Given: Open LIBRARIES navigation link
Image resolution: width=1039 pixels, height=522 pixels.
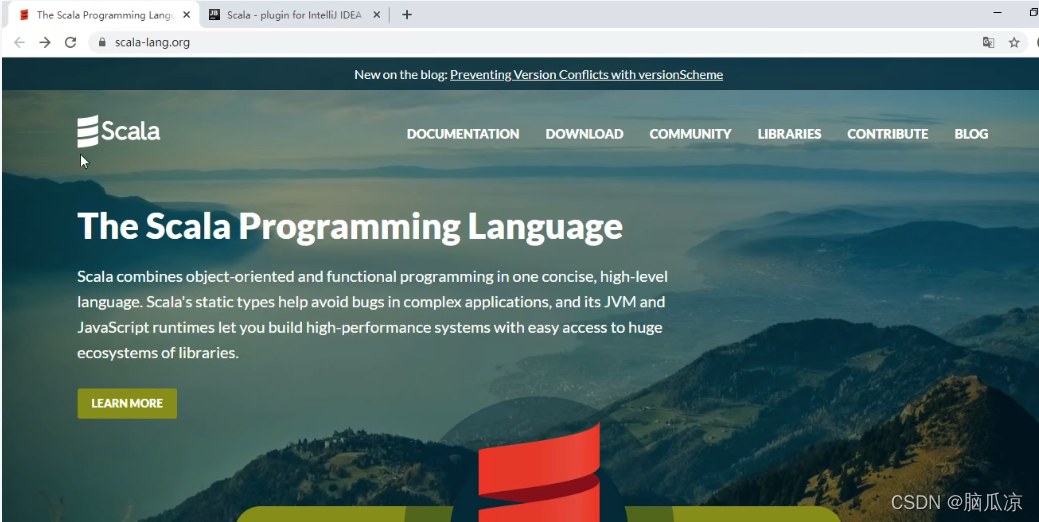Looking at the screenshot, I should [x=789, y=134].
